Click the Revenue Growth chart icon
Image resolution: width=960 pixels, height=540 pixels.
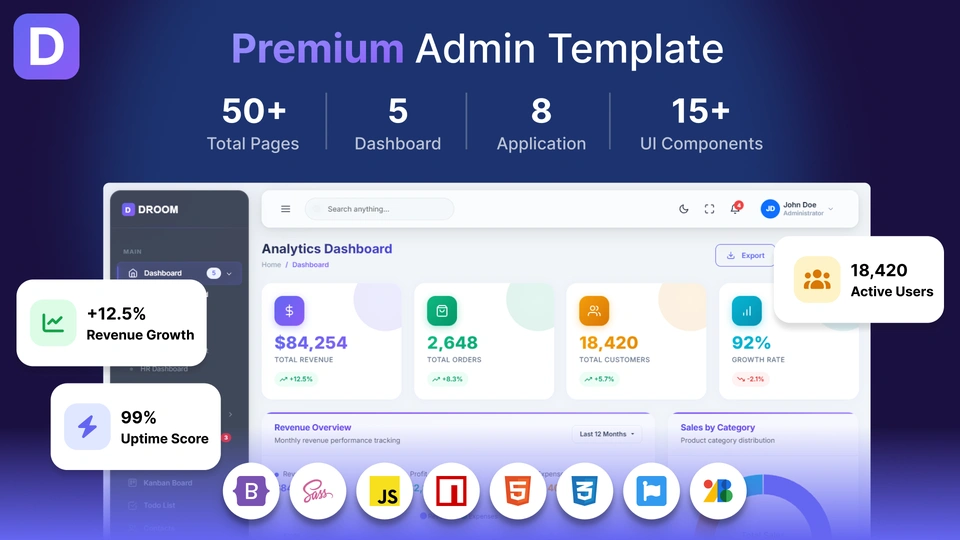(x=53, y=323)
